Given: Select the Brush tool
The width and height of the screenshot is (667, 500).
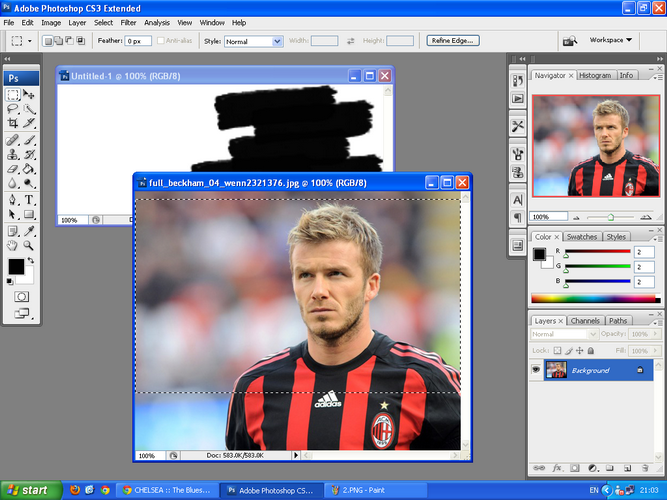Looking at the screenshot, I should (29, 140).
